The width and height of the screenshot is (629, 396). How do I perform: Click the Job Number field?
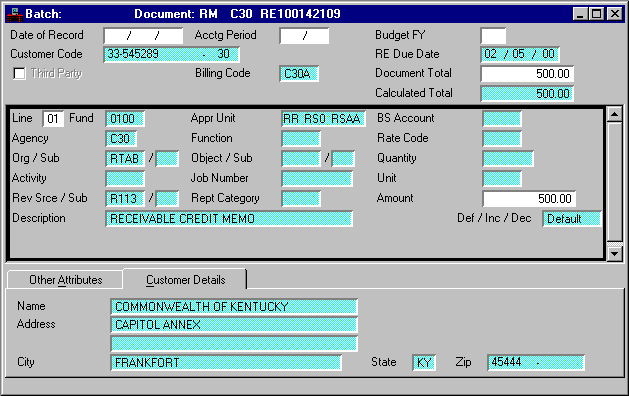(x=317, y=179)
